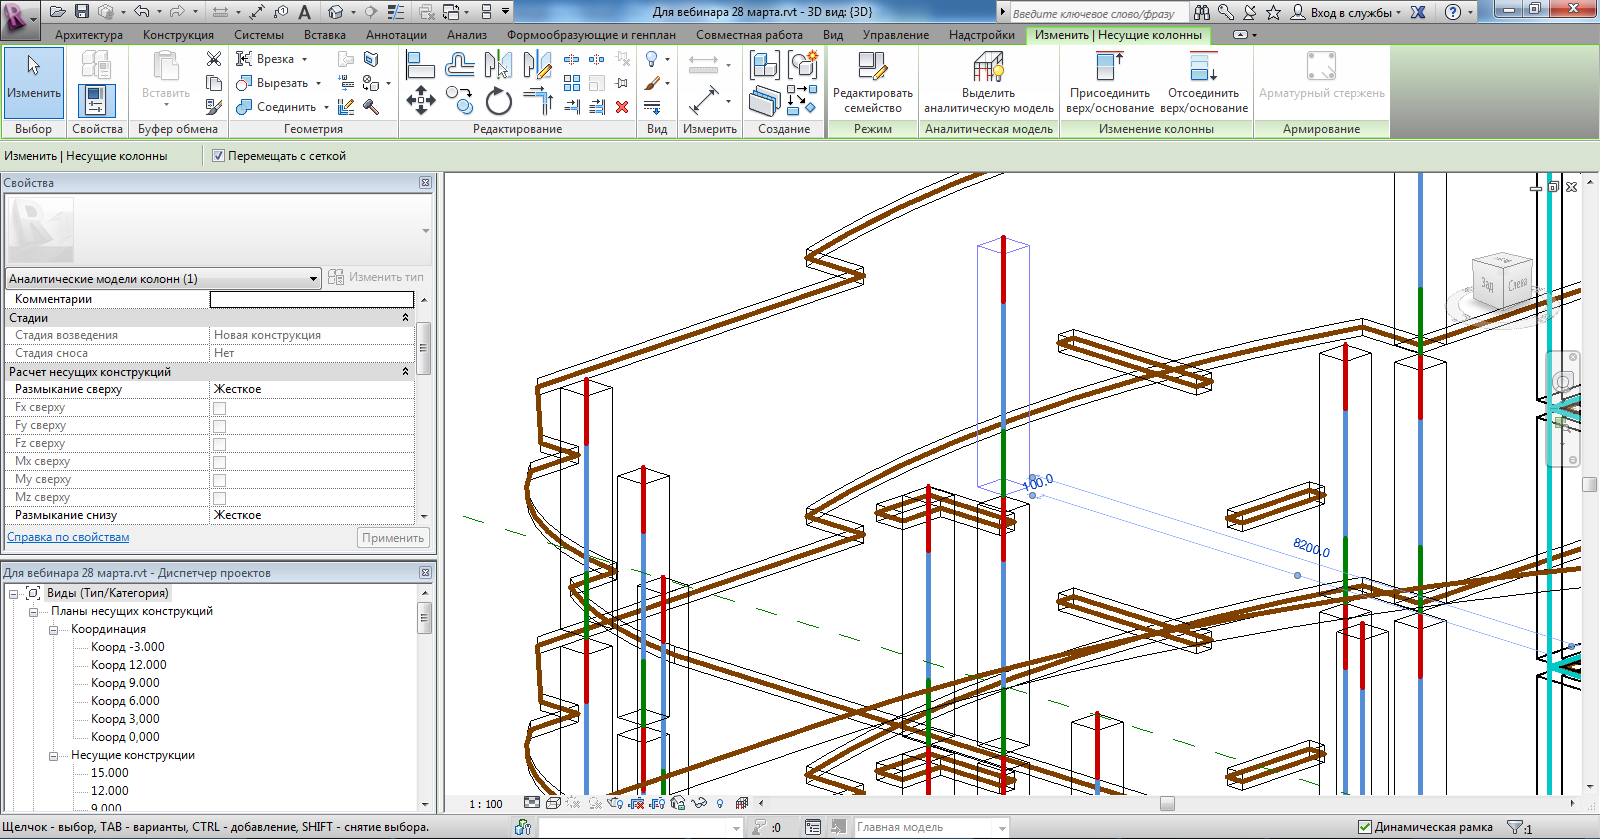The width and height of the screenshot is (1600, 839).
Task: Click the selection filter icon in status bar
Action: tap(1517, 828)
